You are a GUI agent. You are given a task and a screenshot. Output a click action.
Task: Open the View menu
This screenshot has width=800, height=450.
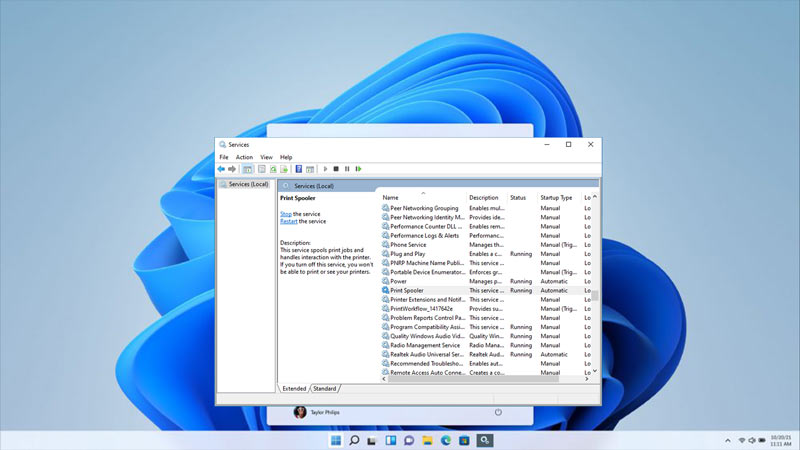point(266,157)
